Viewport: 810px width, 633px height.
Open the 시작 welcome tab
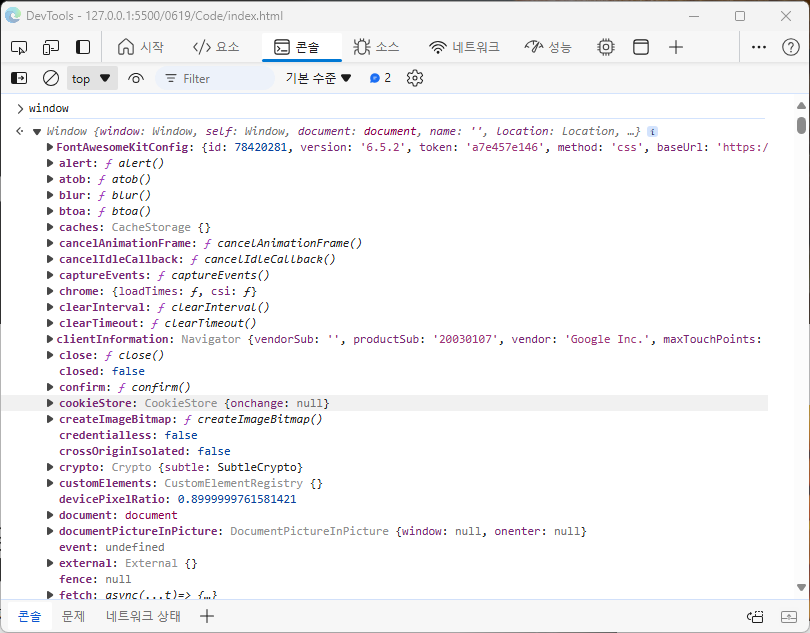coord(141,48)
